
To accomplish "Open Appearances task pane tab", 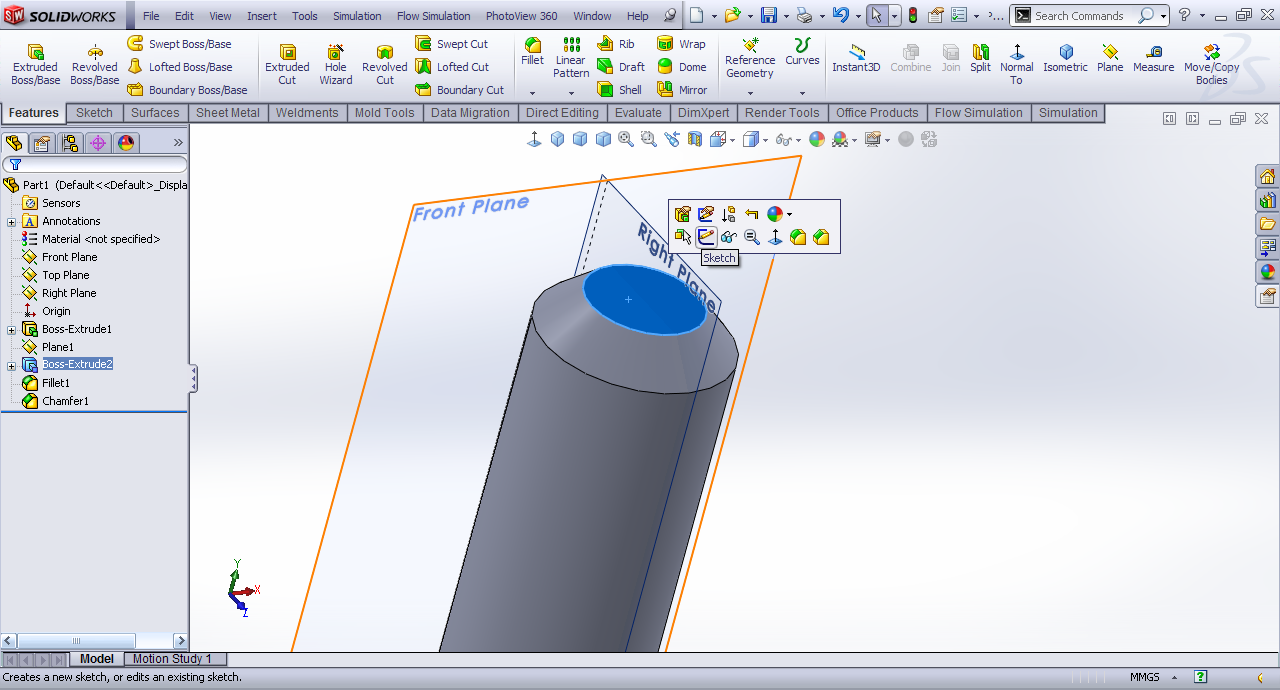I will [1268, 271].
